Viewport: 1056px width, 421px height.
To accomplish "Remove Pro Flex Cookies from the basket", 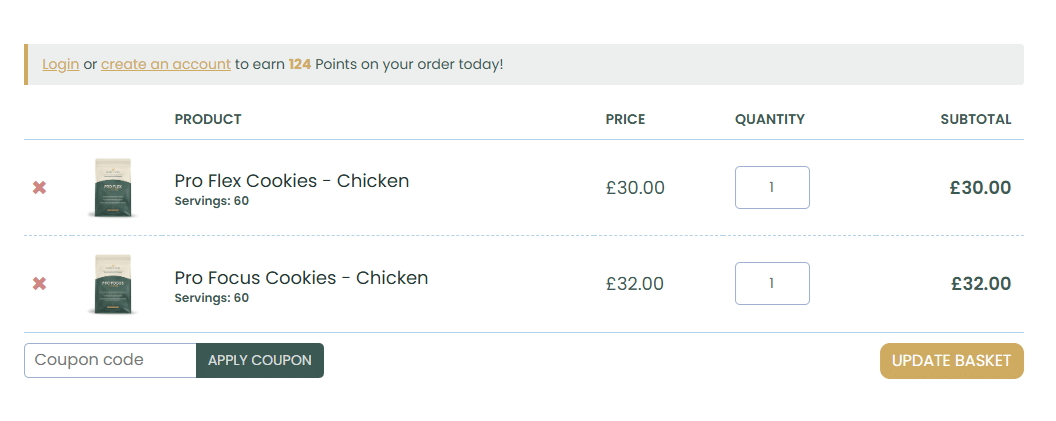I will 39,187.
